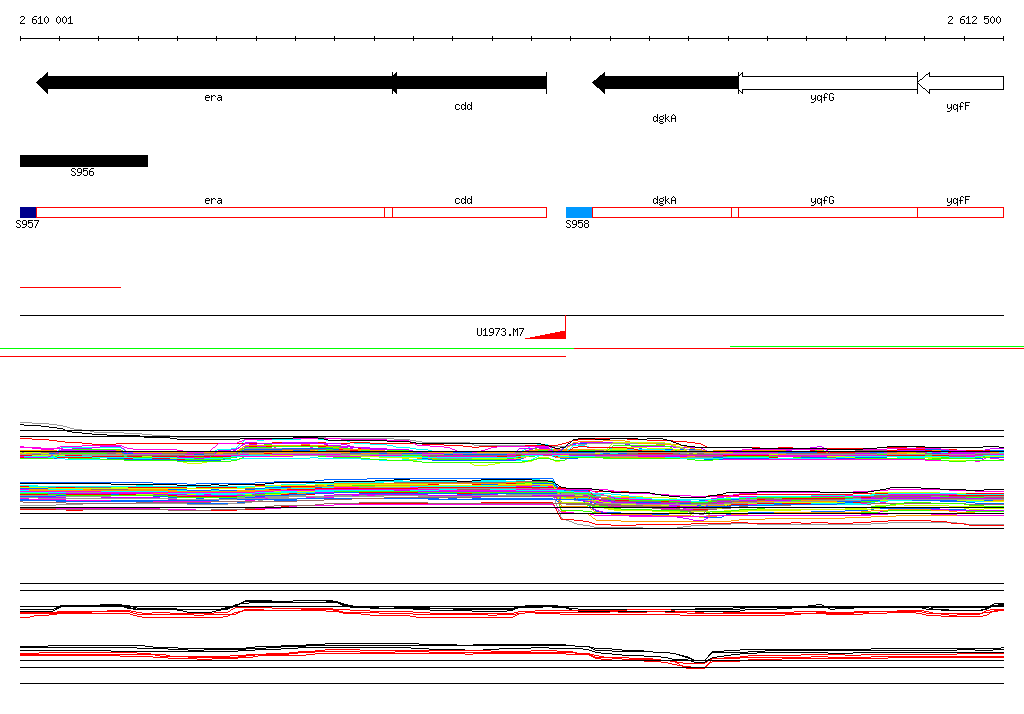Click the 2 612 500 end coordinate
Image resolution: width=1024 pixels, height=714 pixels.
(974, 20)
